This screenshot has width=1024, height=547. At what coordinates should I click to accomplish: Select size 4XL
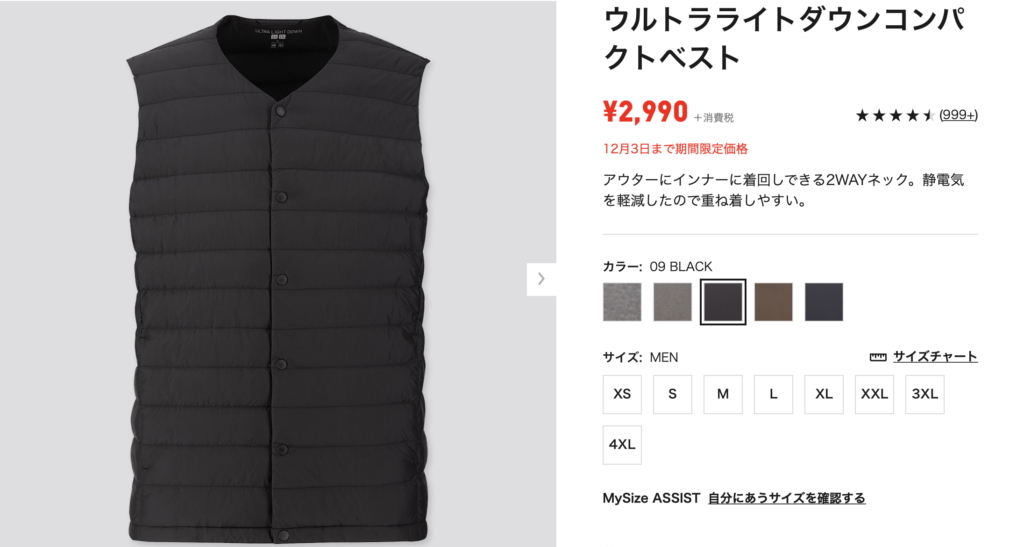(x=622, y=445)
